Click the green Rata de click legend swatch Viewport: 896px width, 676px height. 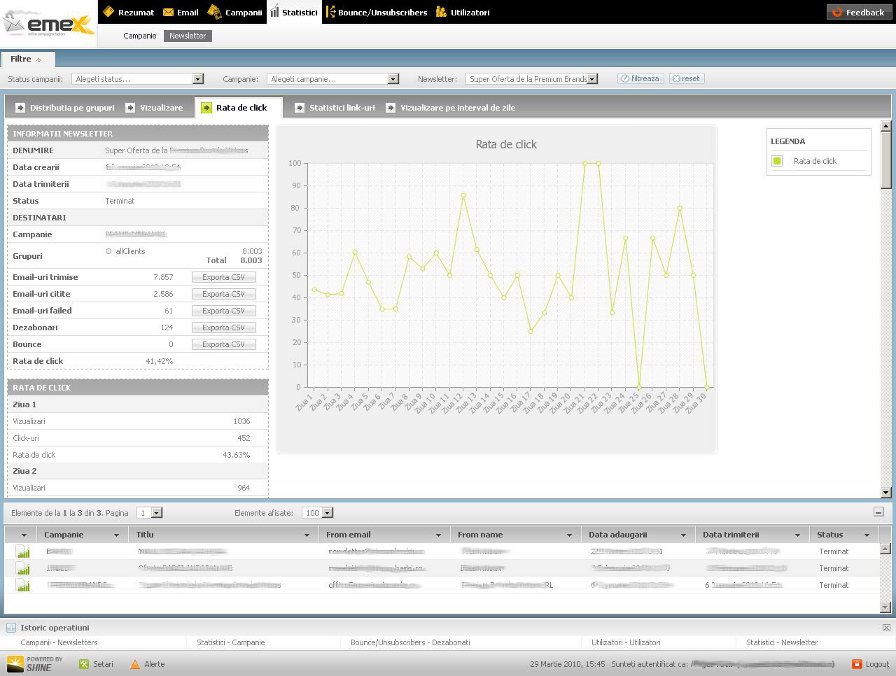777,161
